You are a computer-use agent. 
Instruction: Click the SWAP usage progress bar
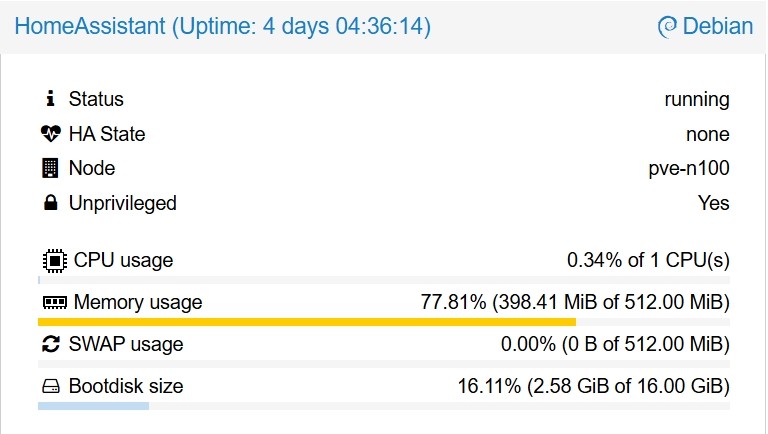(x=384, y=364)
